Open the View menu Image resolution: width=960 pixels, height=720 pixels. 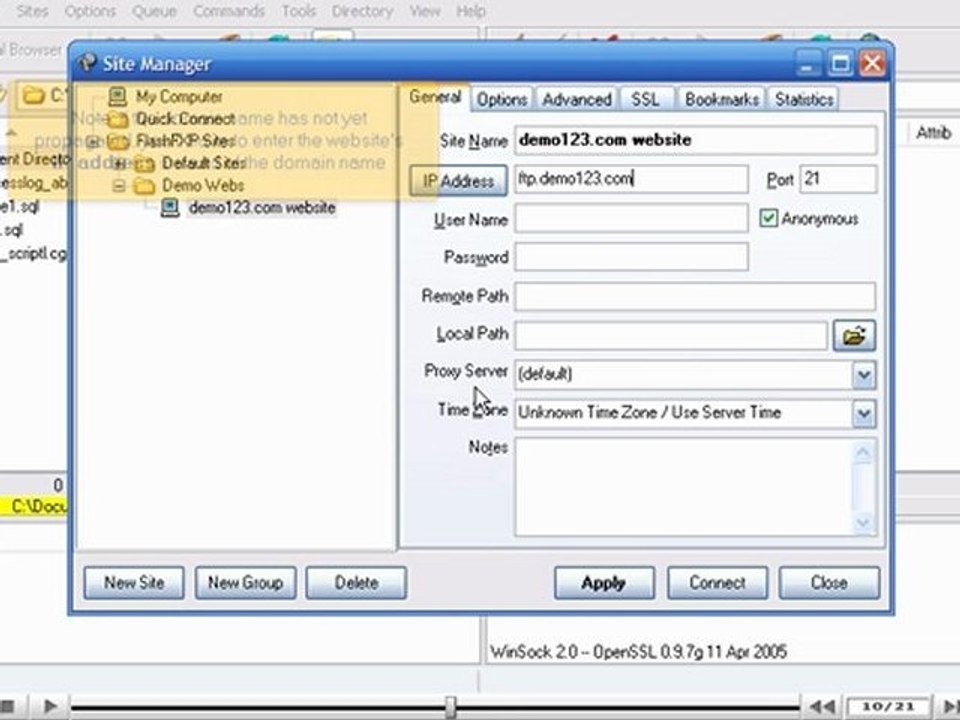[x=425, y=11]
